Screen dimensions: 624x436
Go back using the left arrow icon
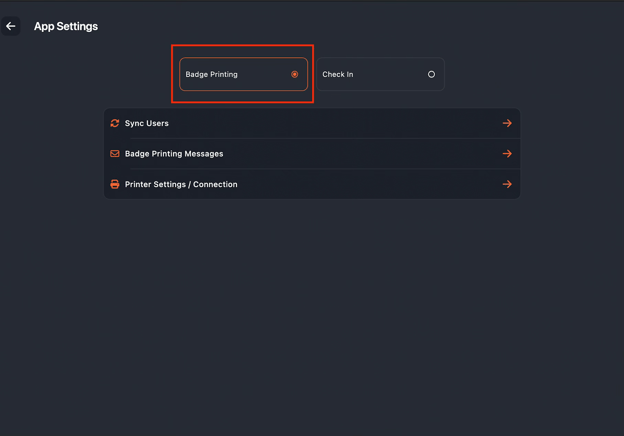tap(11, 26)
